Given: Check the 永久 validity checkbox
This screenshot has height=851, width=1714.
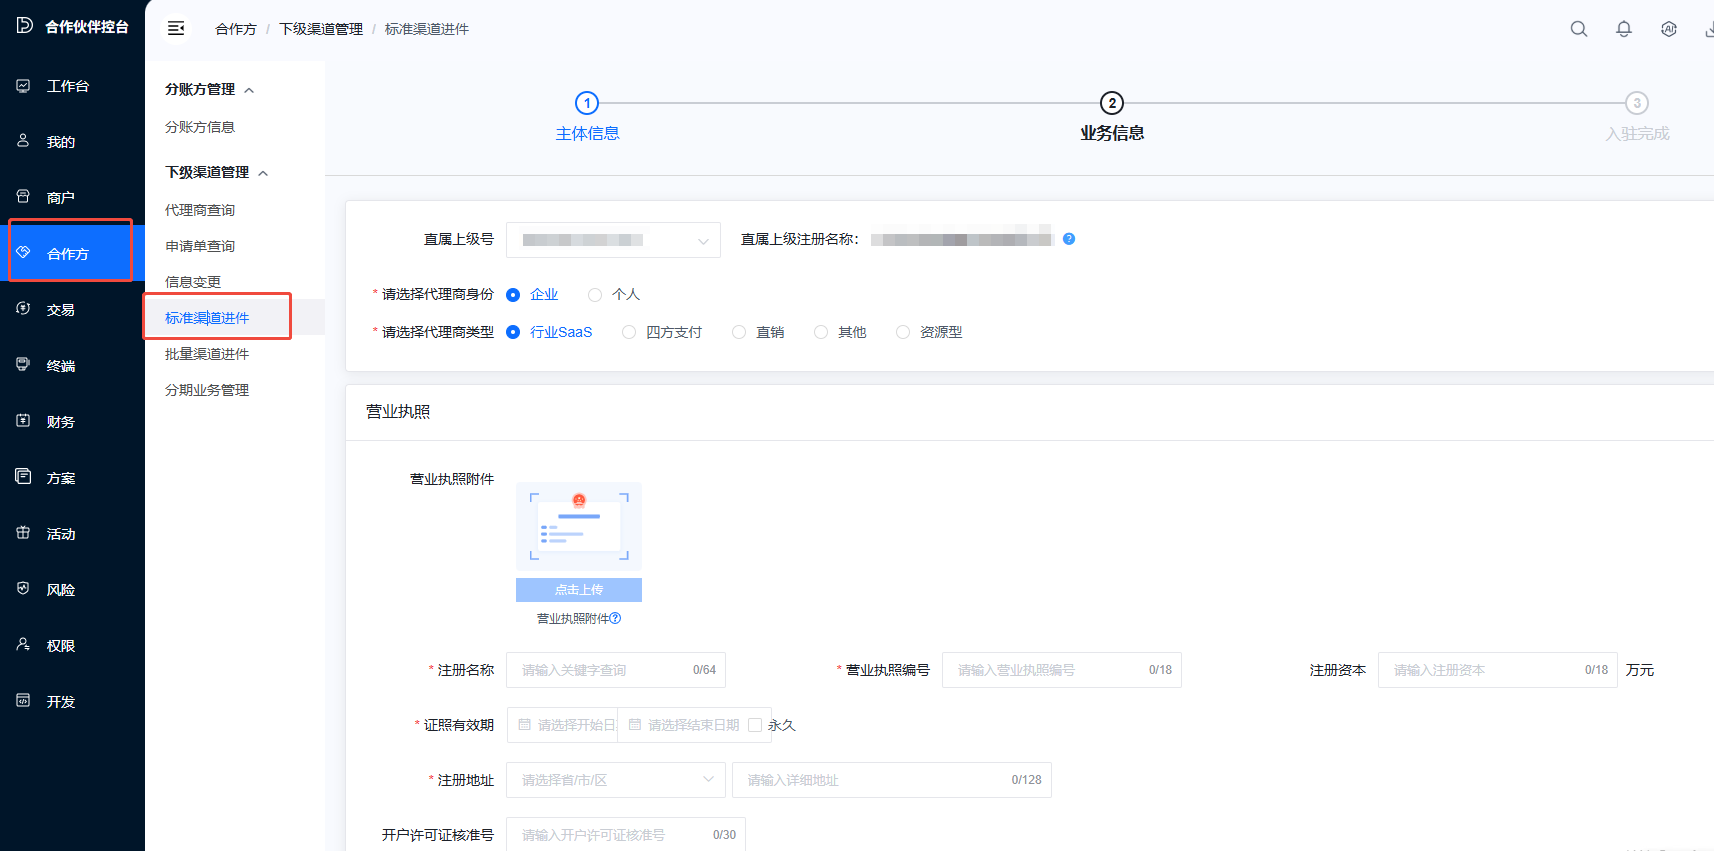Looking at the screenshot, I should coord(755,725).
